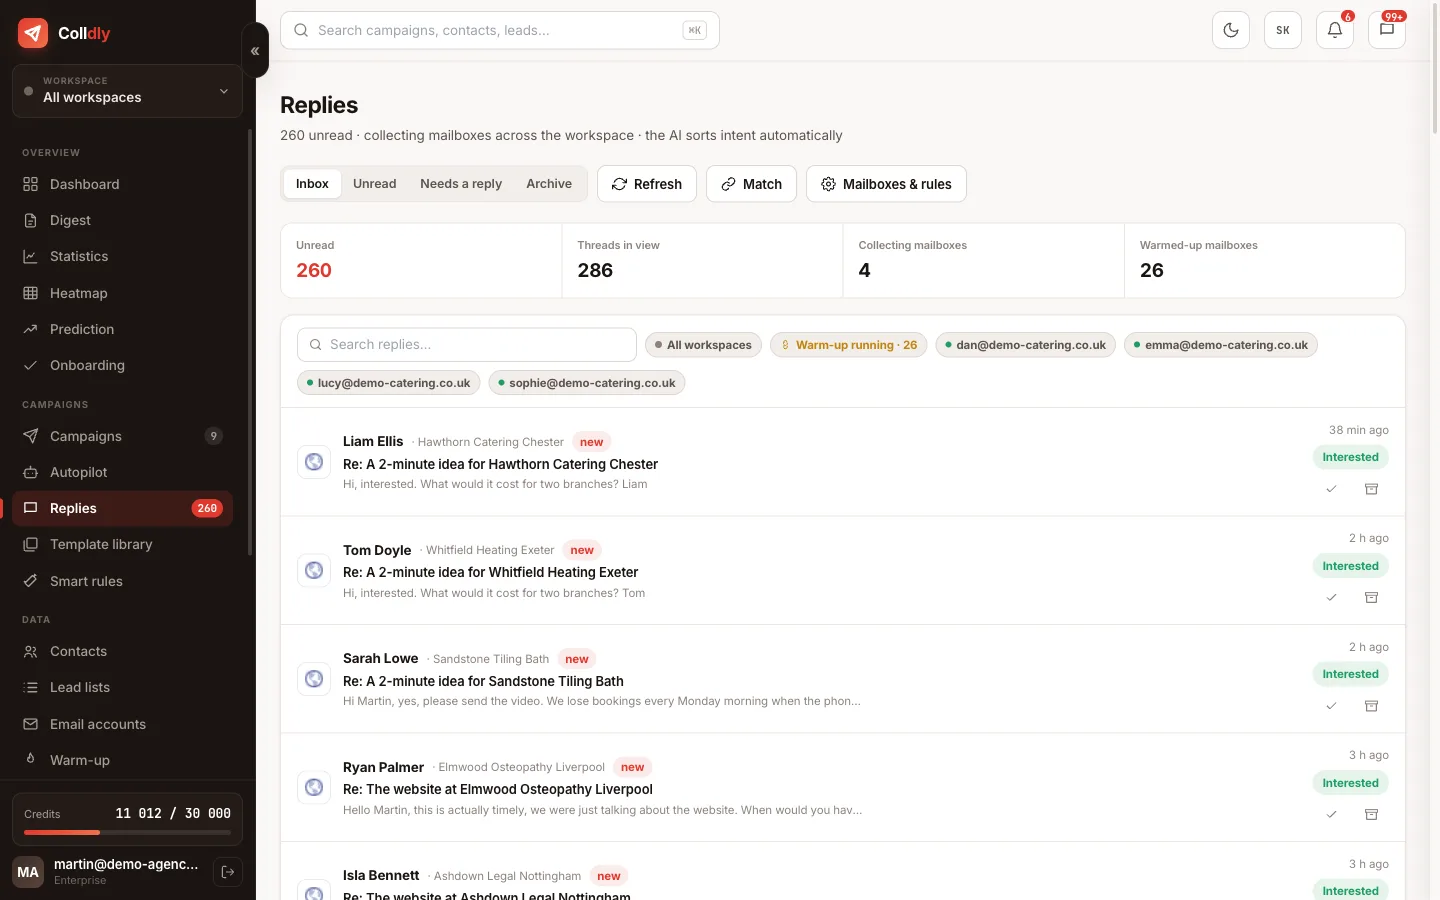Switch to the Archive tab

[549, 184]
